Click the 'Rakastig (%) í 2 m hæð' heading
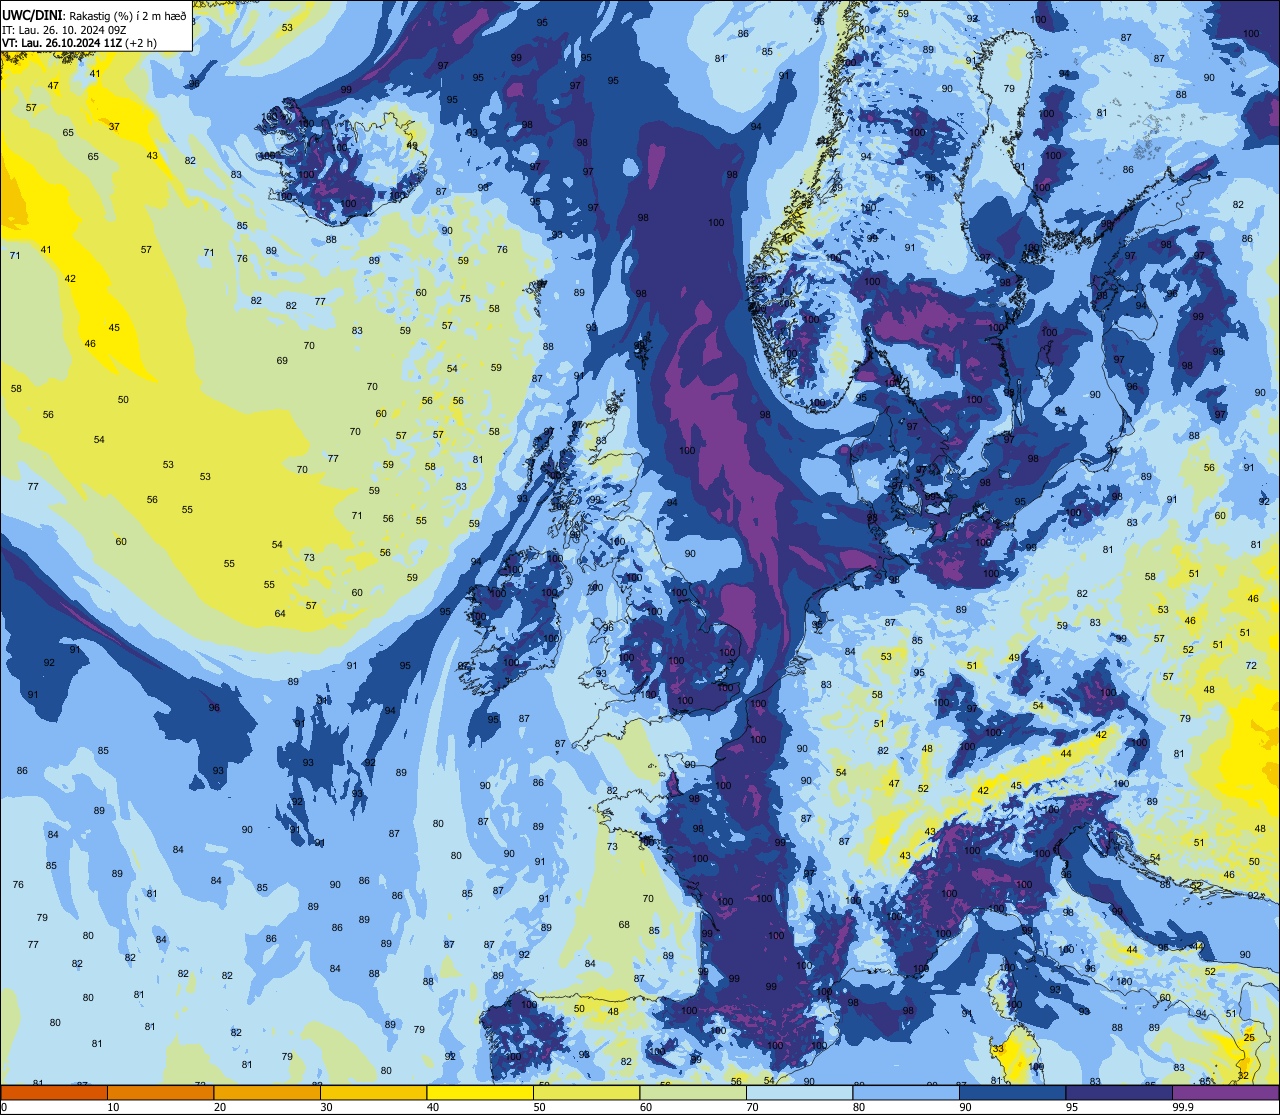This screenshot has height=1115, width=1280. pyautogui.click(x=127, y=16)
